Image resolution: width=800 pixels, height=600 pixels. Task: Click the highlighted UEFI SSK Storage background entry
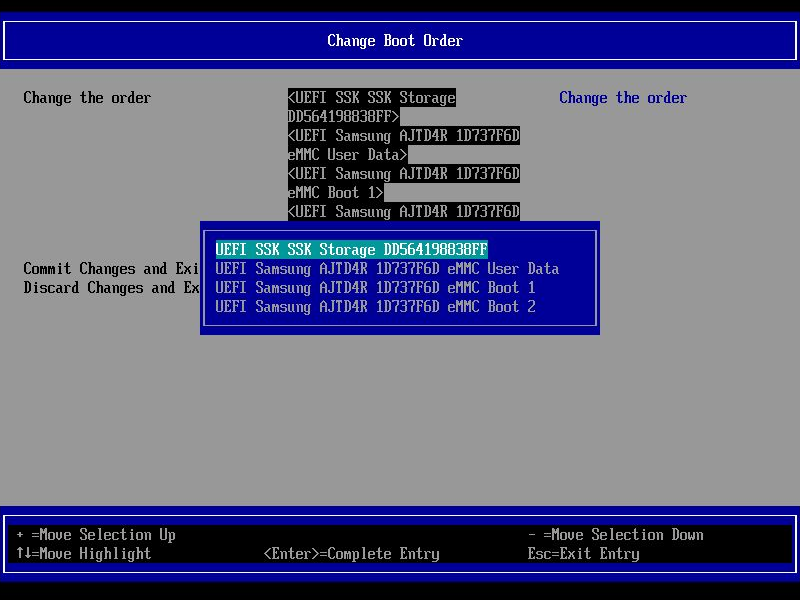pyautogui.click(x=371, y=98)
